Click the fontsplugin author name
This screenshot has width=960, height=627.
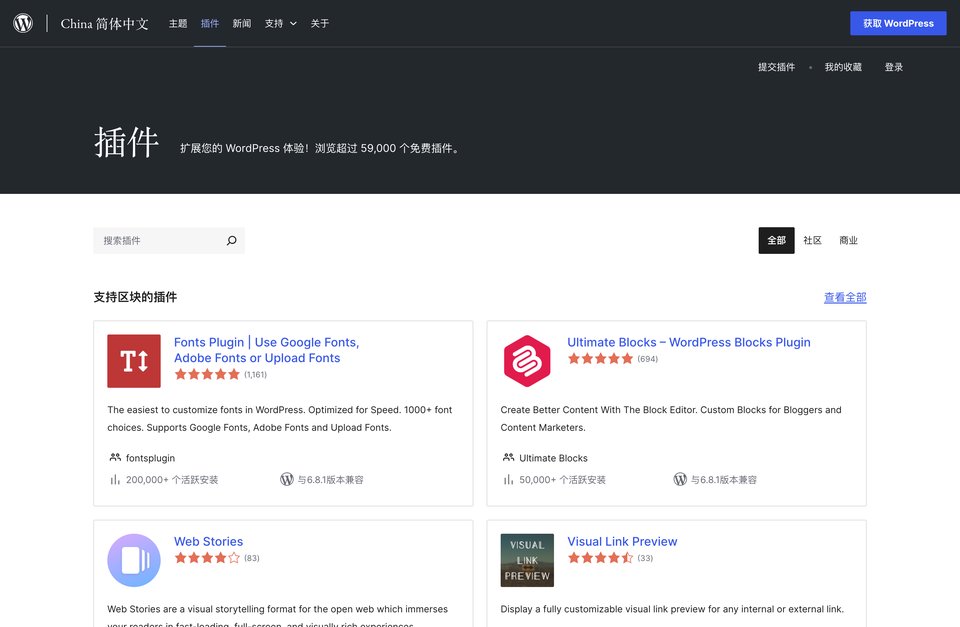click(150, 458)
